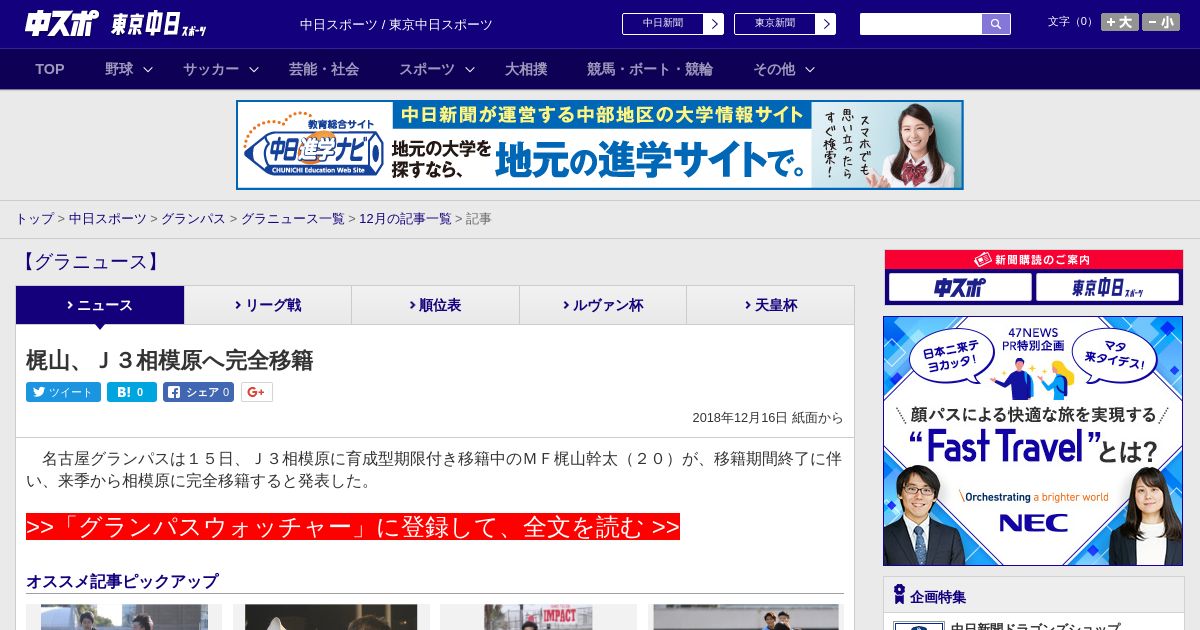Image resolution: width=1200 pixels, height=630 pixels.
Task: Open 競馬・ボート・競輪 navigation item
Action: point(650,69)
